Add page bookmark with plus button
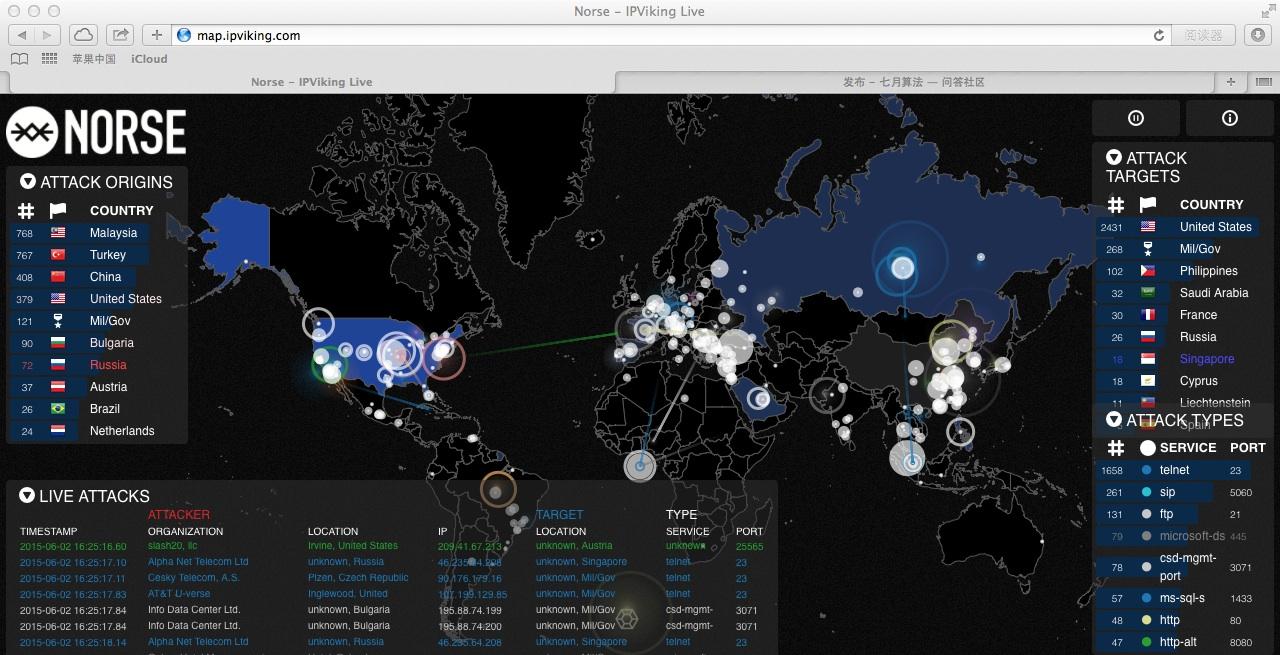This screenshot has width=1280, height=655. coord(157,35)
